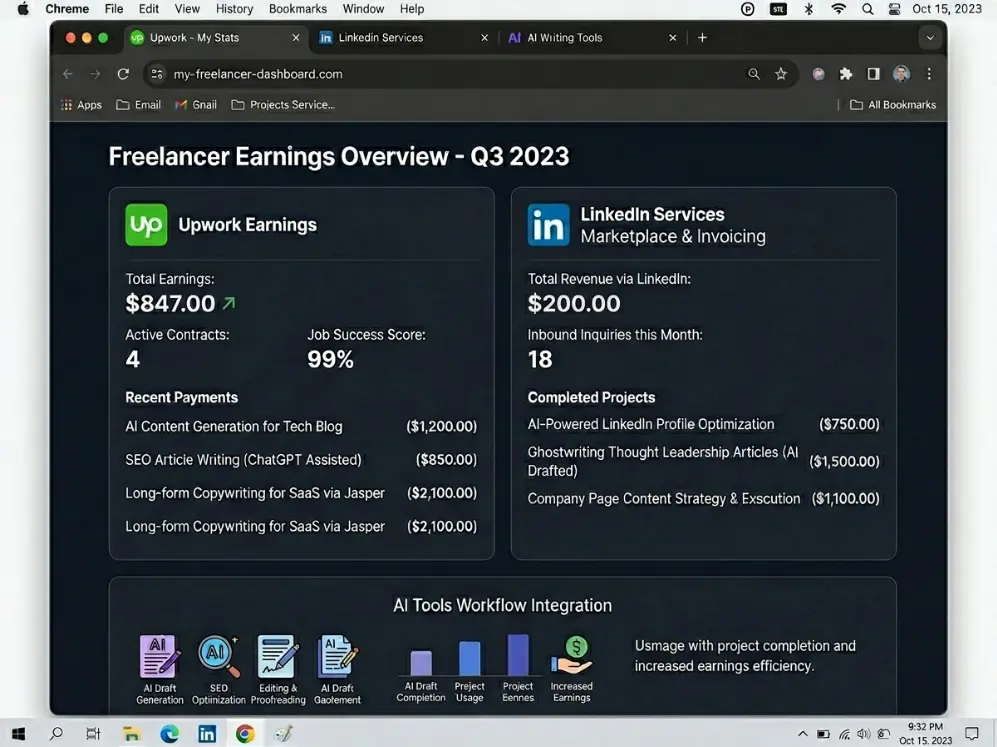This screenshot has width=997, height=747.
Task: Click the AI Draft Completion chart bar
Action: tap(421, 662)
